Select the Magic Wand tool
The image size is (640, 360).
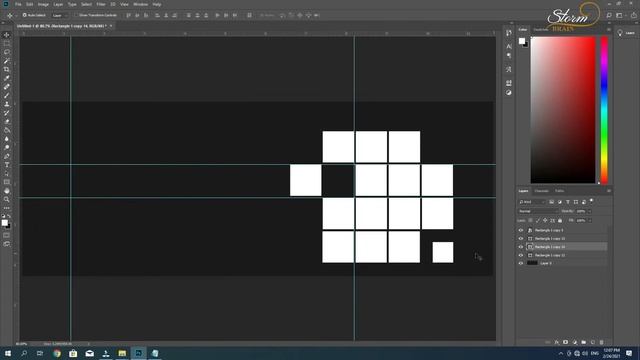(7, 61)
